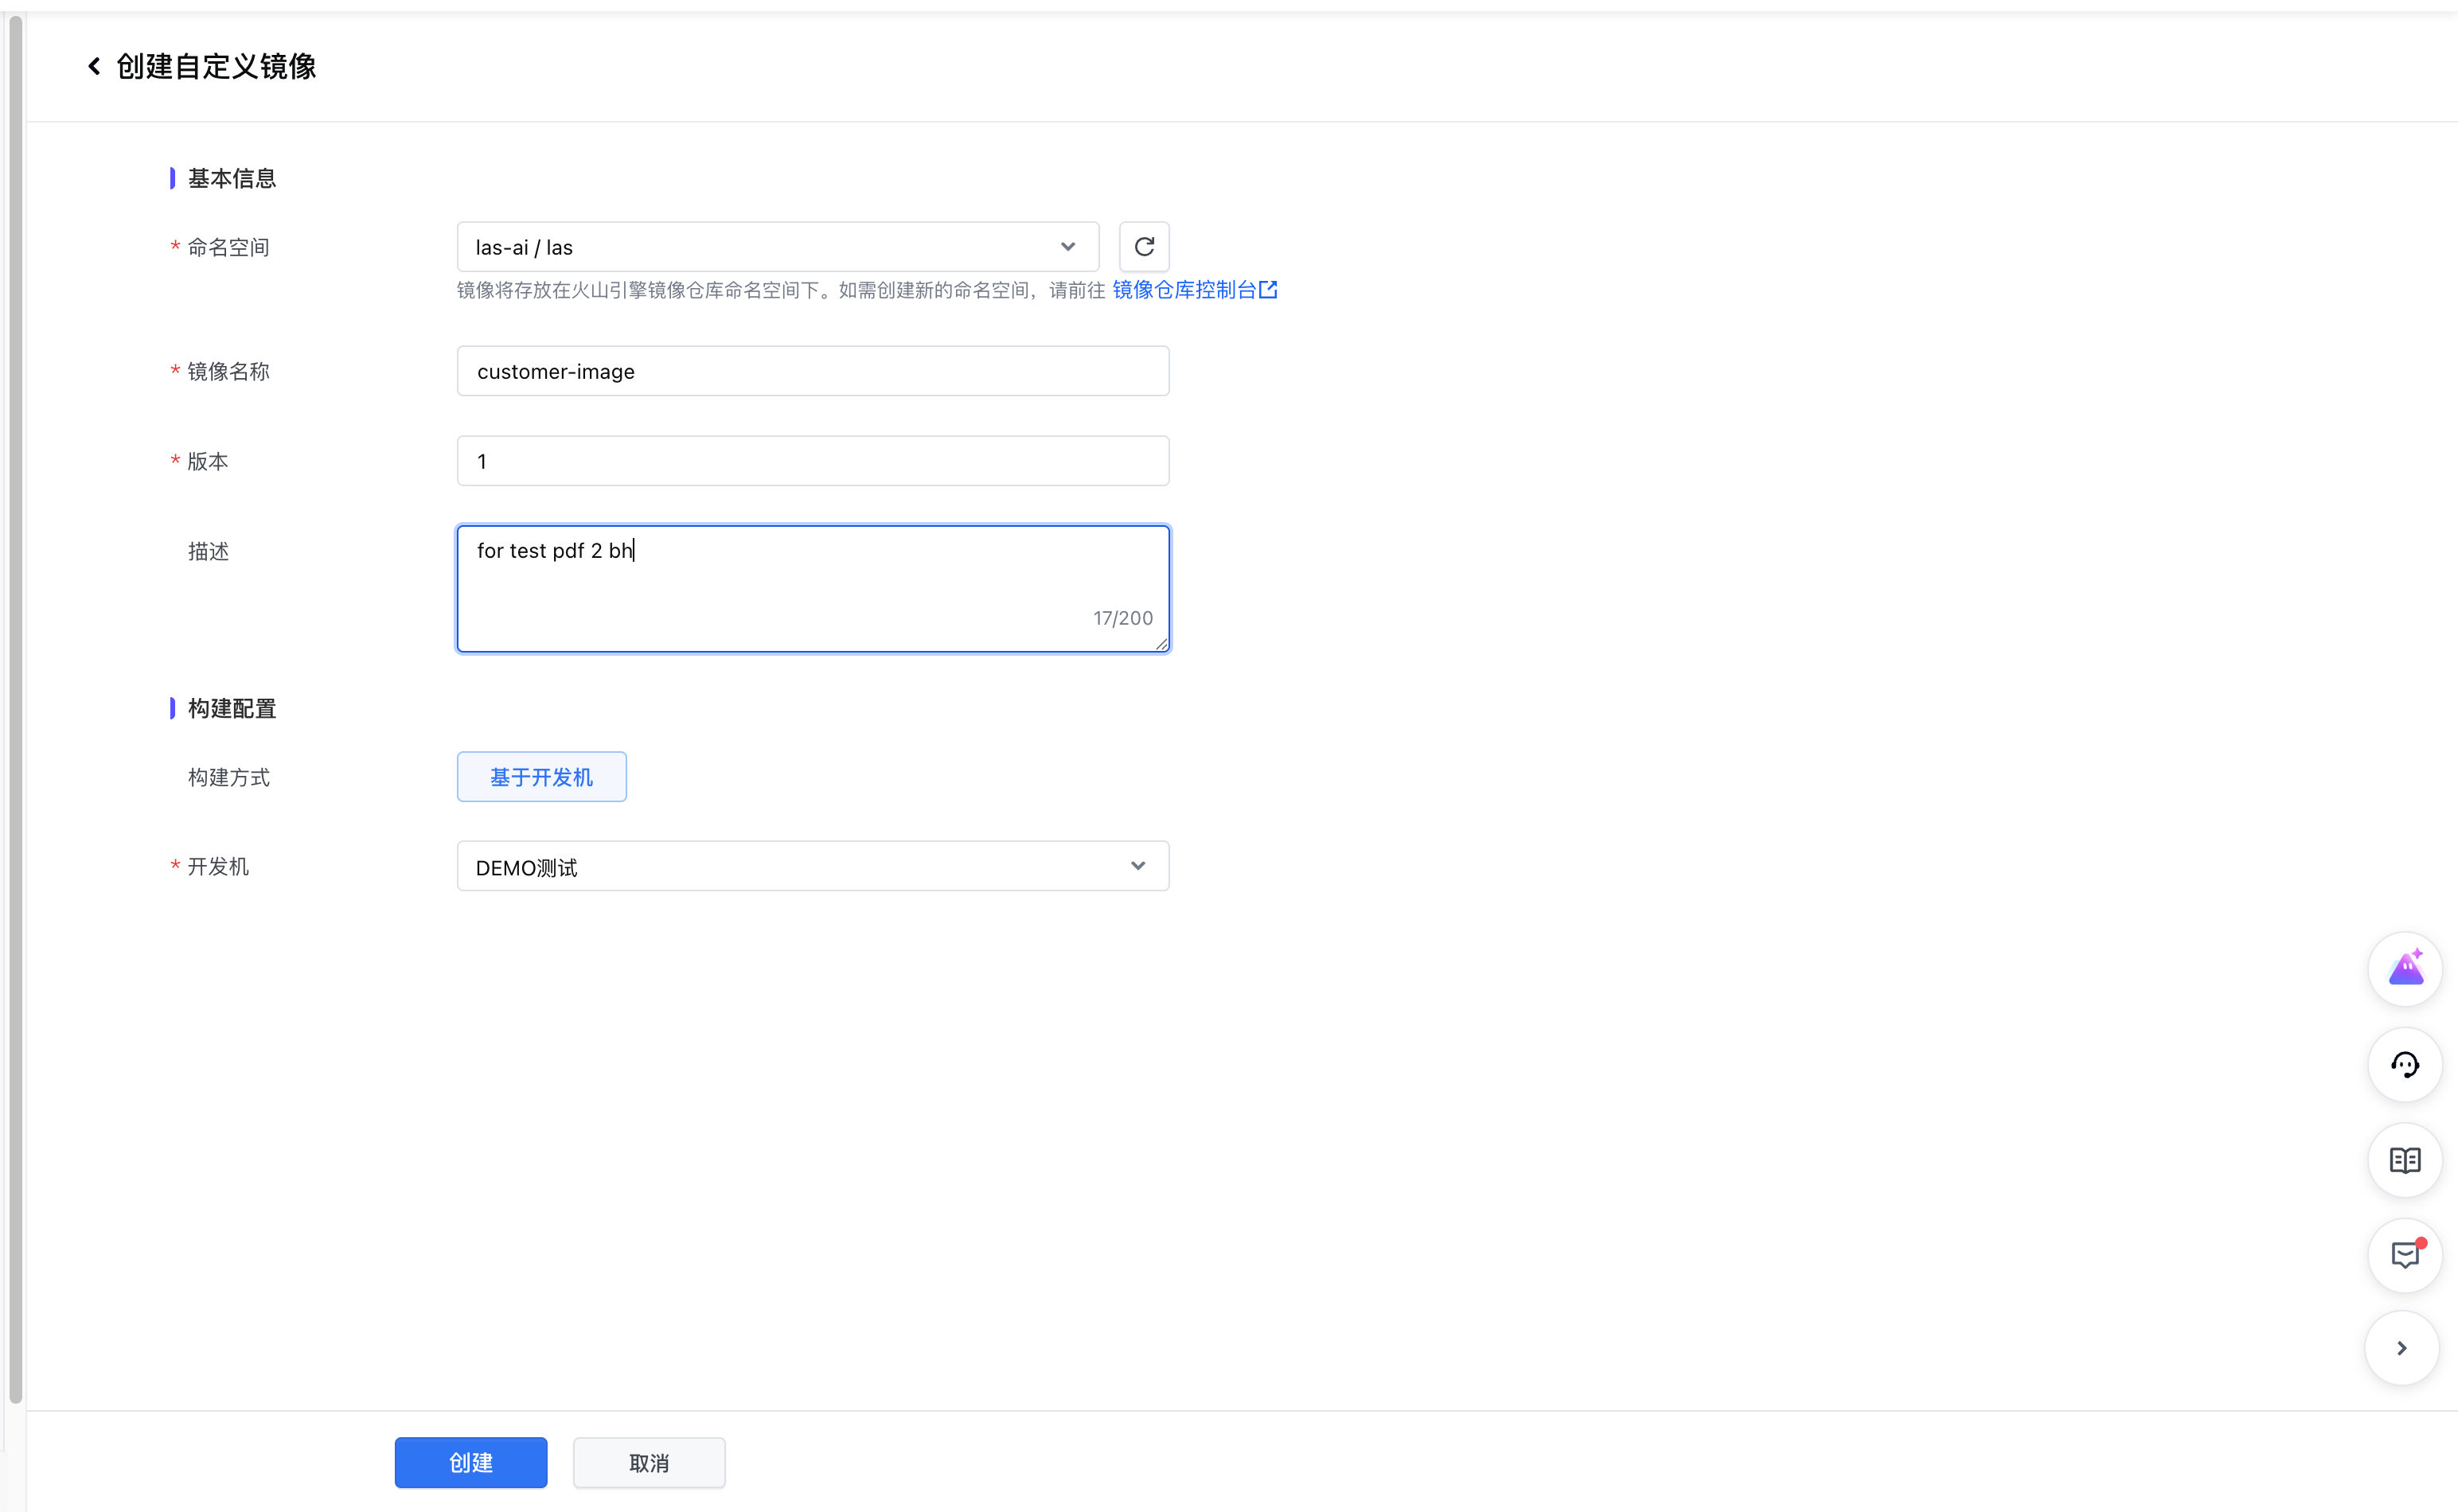2458x1512 pixels.
Task: Click the 创建 button
Action: [470, 1463]
